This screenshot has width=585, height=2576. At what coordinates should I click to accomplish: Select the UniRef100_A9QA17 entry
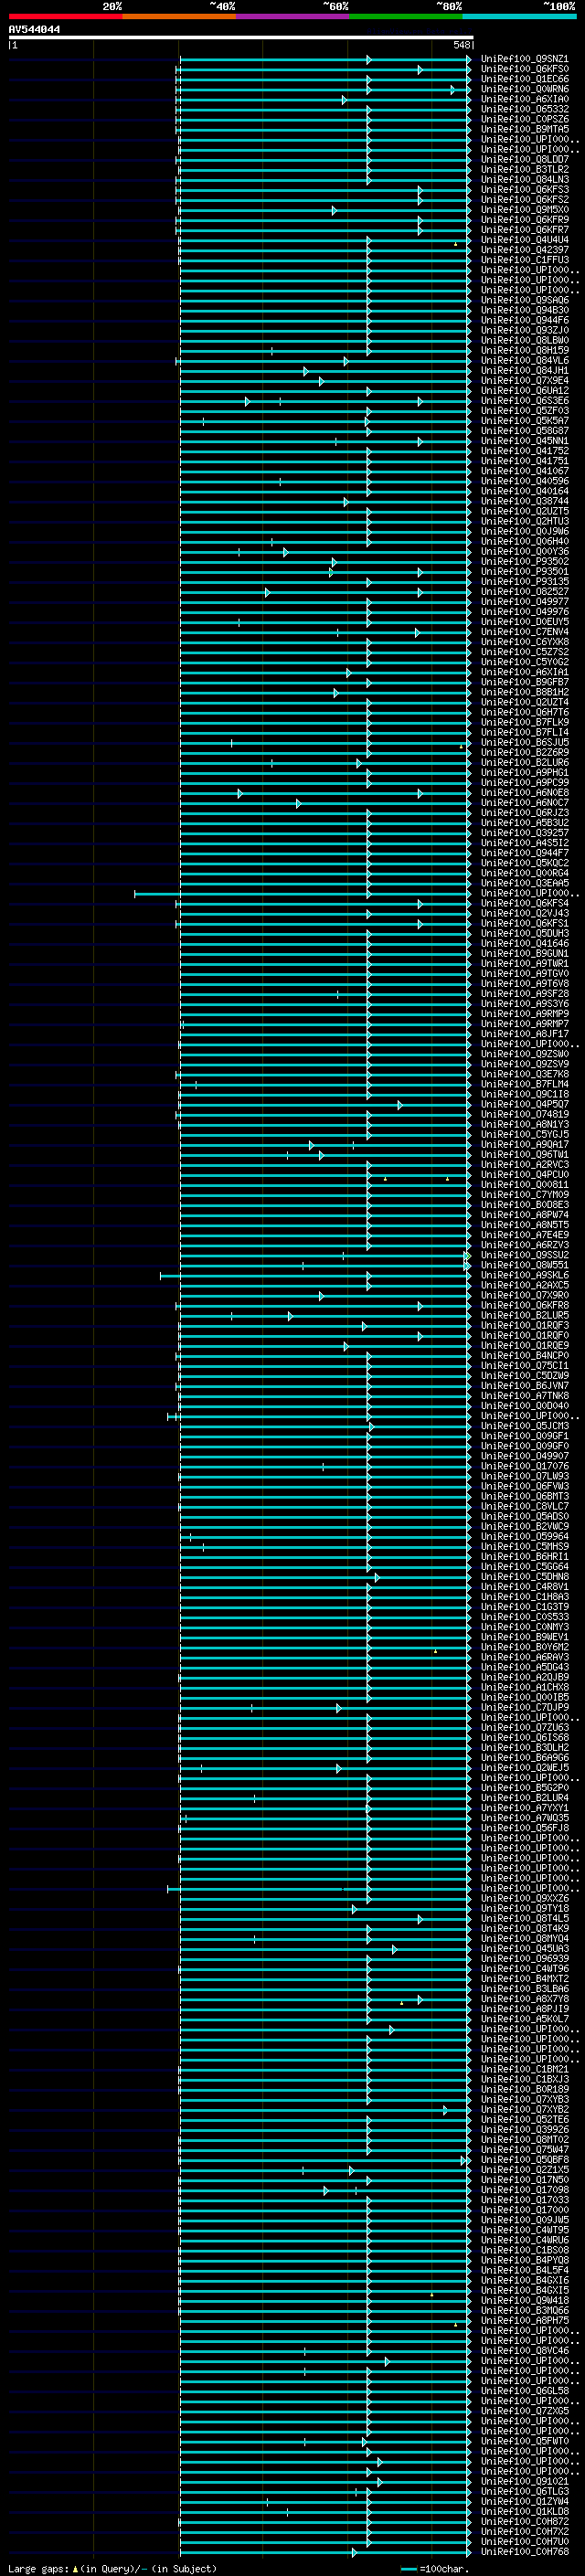click(524, 1145)
